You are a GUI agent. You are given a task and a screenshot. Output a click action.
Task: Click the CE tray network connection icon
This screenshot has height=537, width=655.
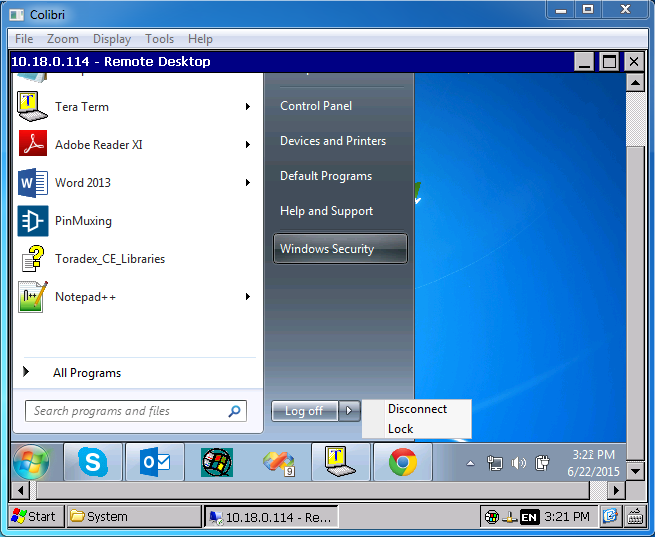click(509, 518)
